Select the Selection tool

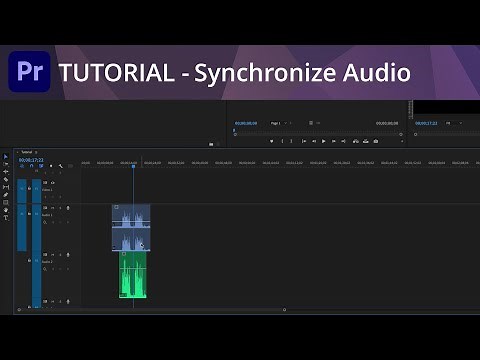click(x=6, y=156)
